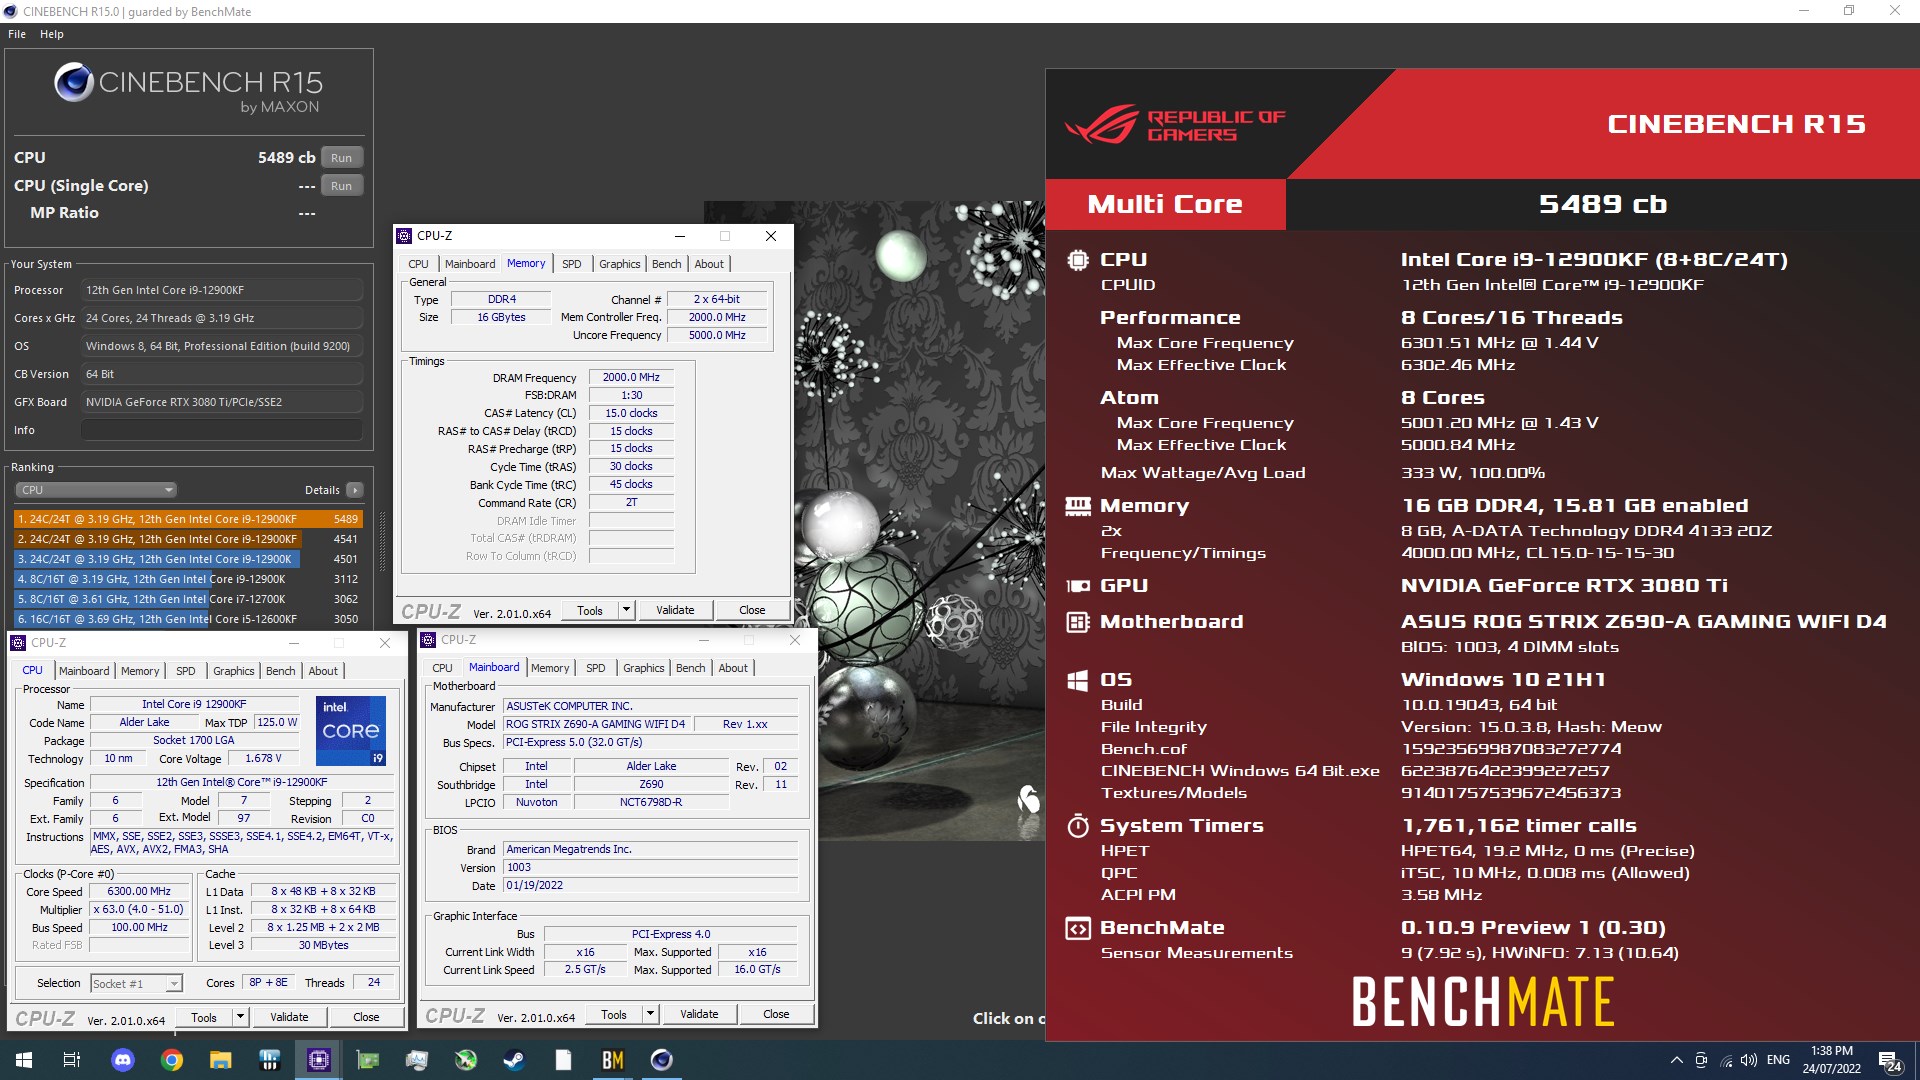Image resolution: width=1920 pixels, height=1080 pixels.
Task: Open the Socket #1 selection dropdown
Action: [137, 984]
